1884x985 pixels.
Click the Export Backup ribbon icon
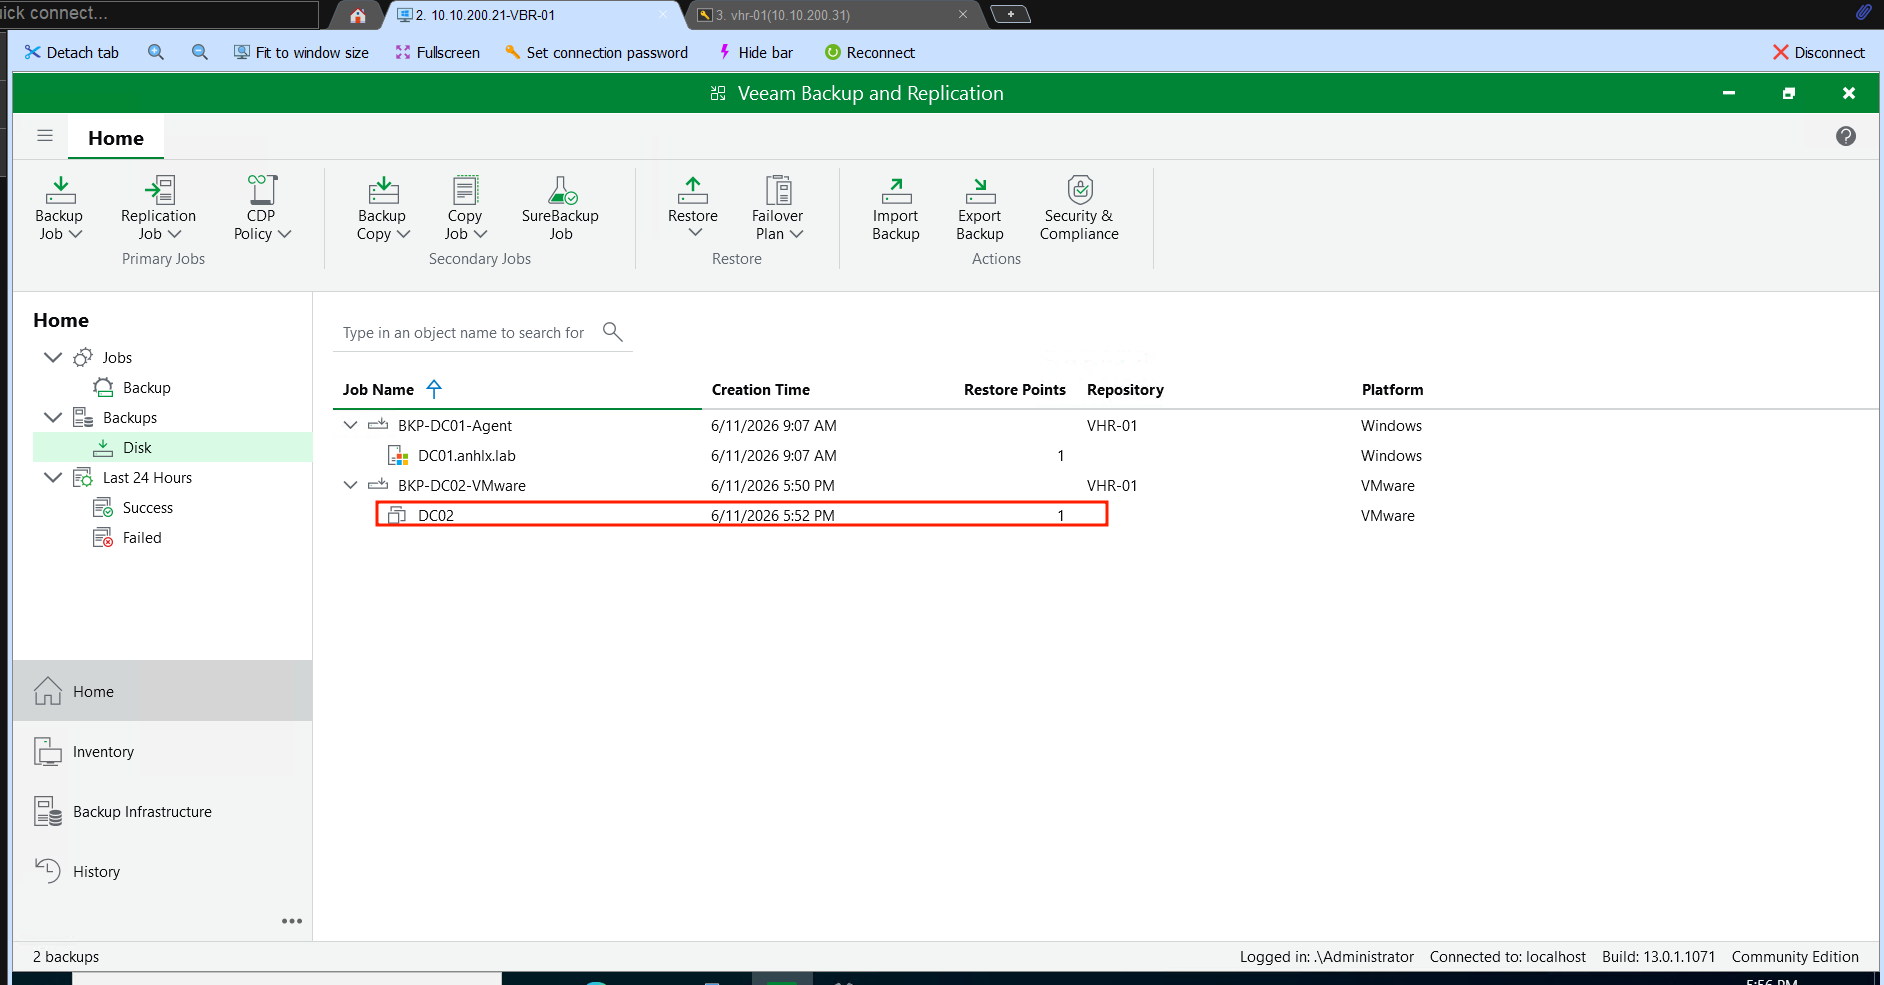coord(980,190)
